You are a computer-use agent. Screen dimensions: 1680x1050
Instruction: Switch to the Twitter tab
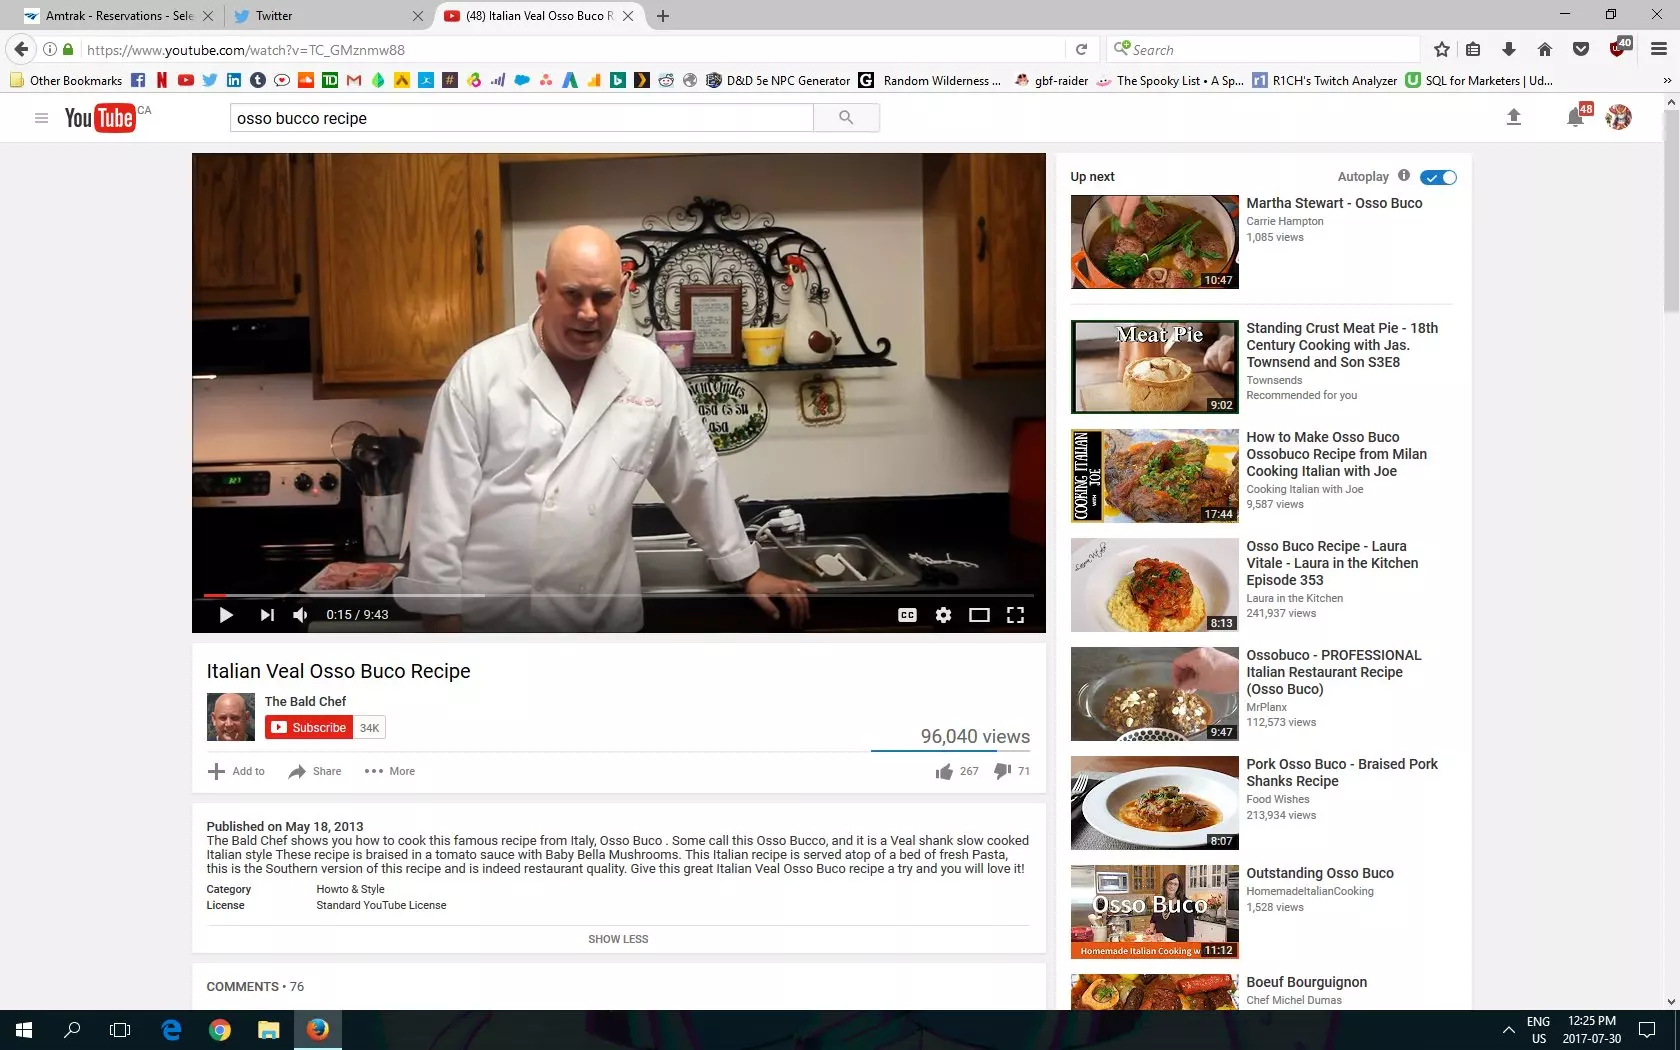click(320, 16)
